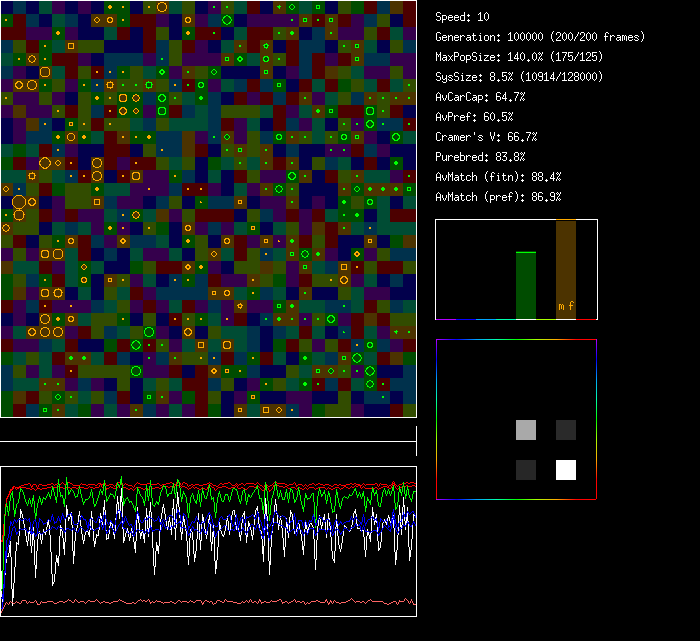Select the AvCarCap 64.7% readout
Viewport: 700px width, 641px height.
480,97
